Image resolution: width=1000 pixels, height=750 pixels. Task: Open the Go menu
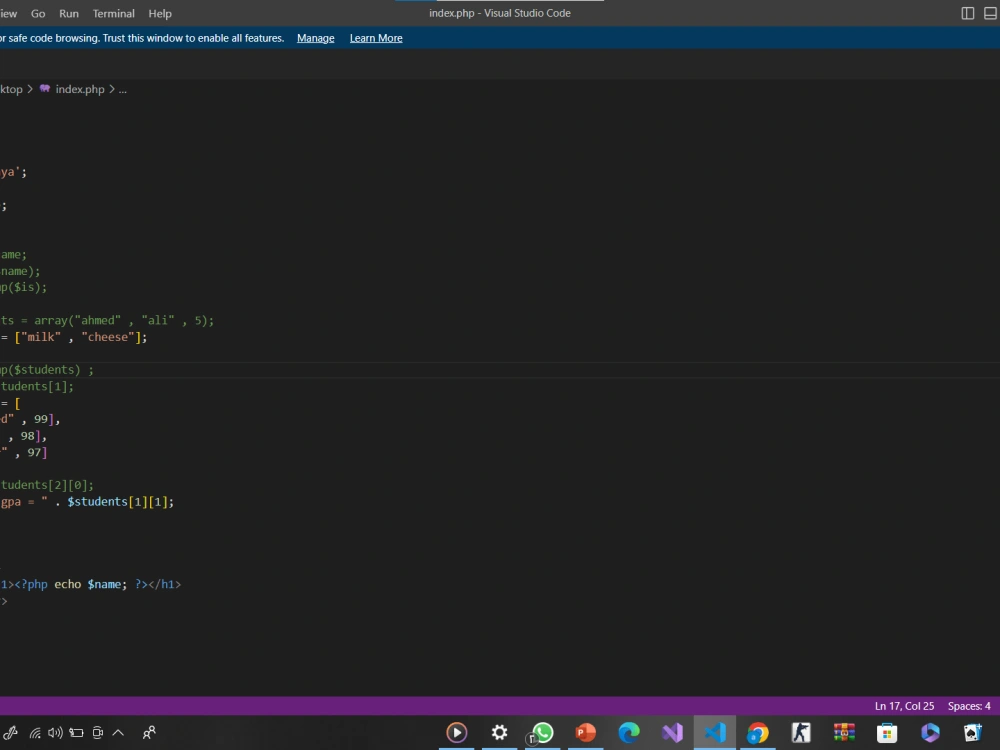(x=38, y=13)
